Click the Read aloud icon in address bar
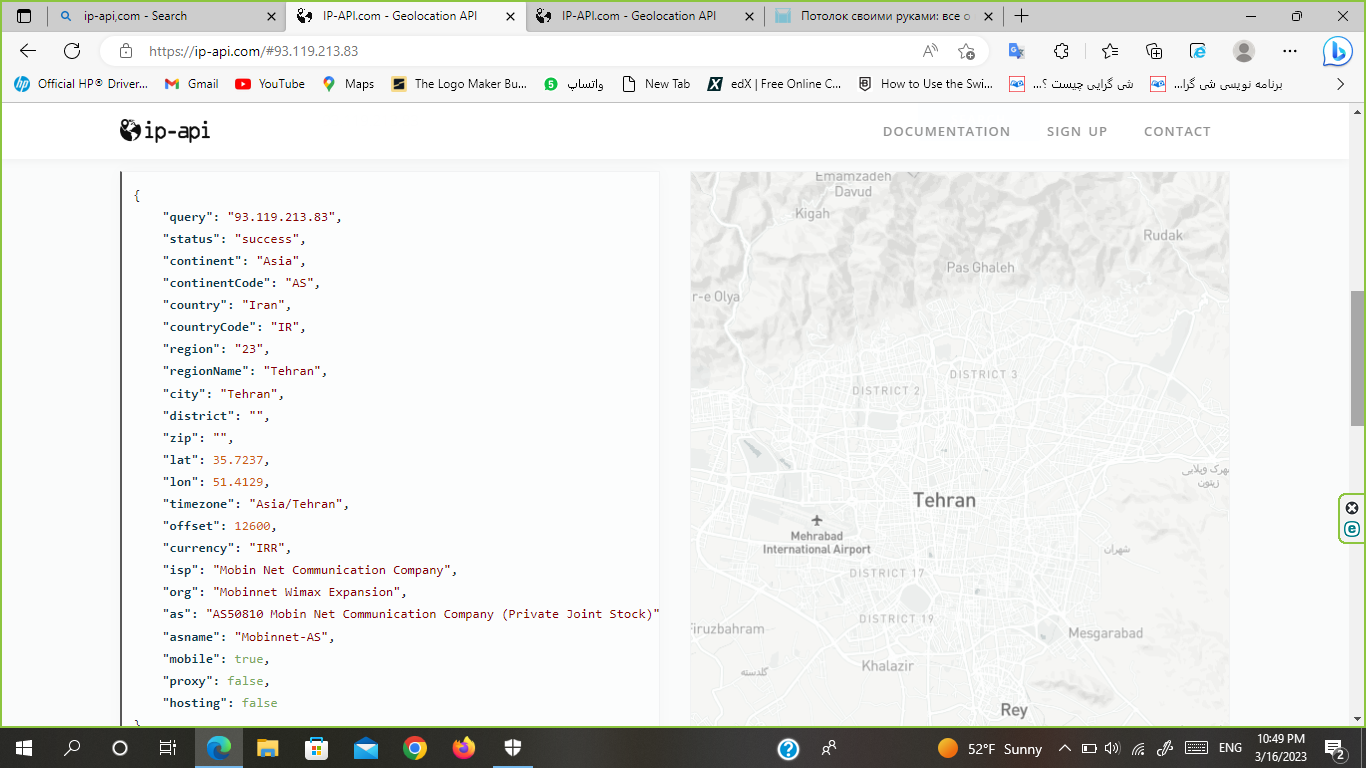This screenshot has width=1366, height=768. point(930,51)
